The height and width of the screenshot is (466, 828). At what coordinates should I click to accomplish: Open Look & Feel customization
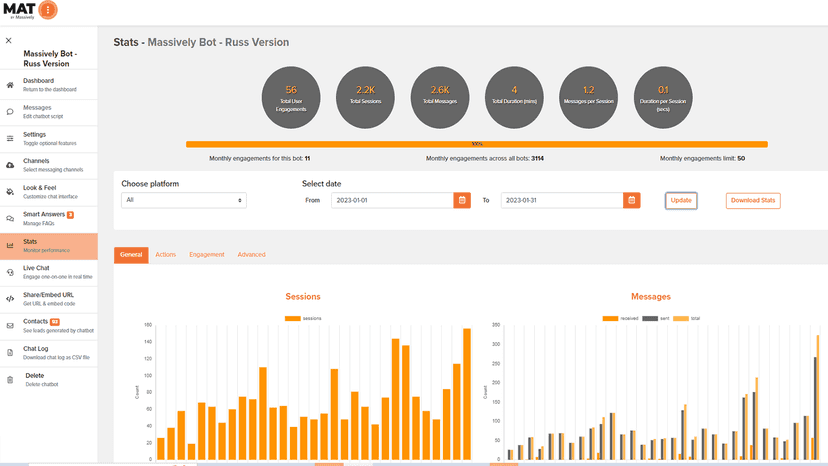(49, 192)
